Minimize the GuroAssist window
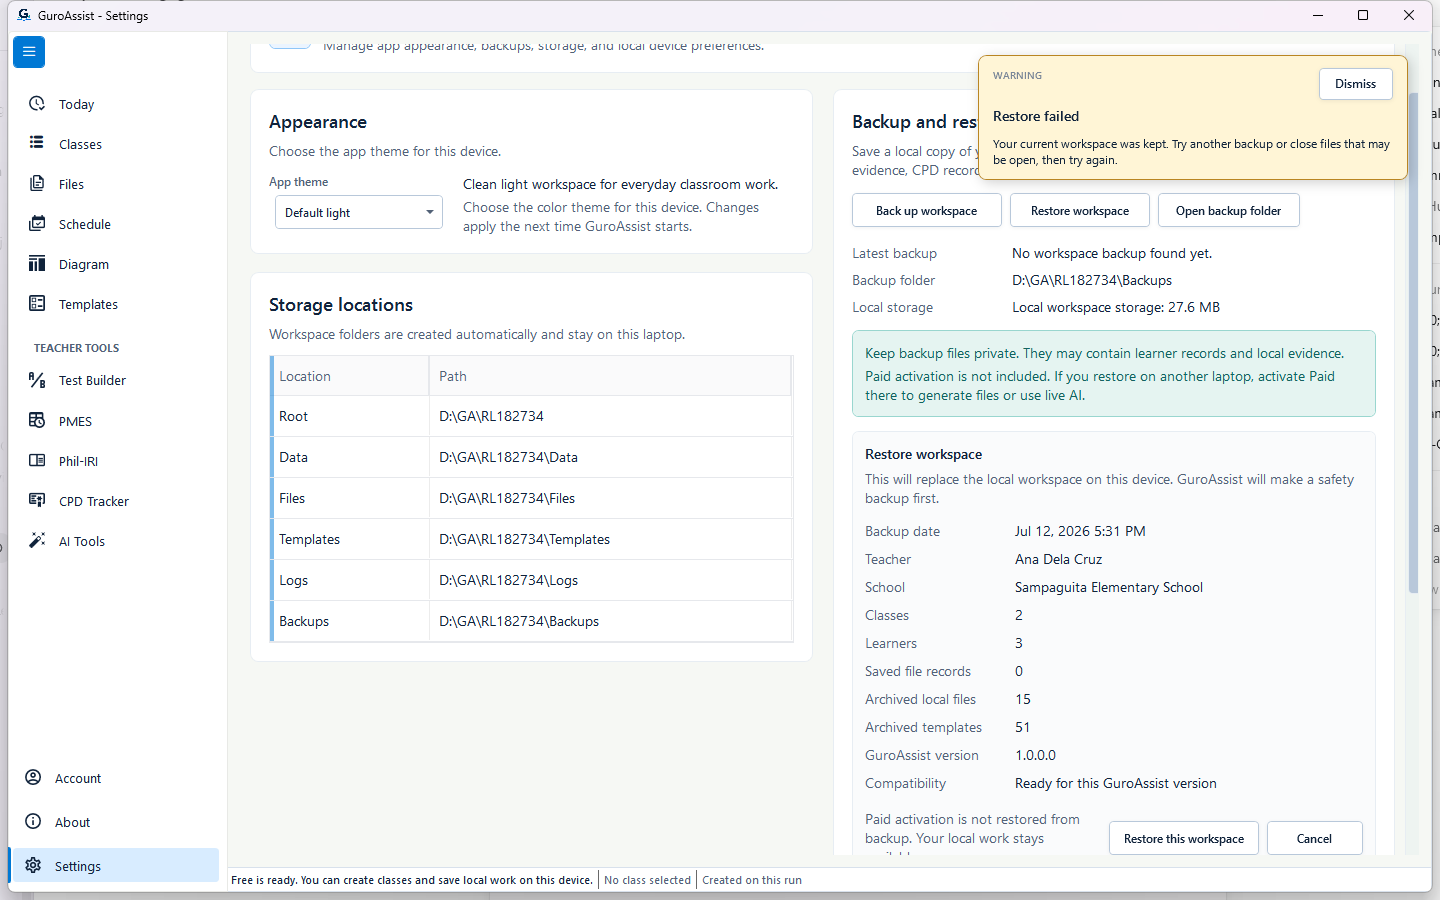The height and width of the screenshot is (900, 1440). pyautogui.click(x=1317, y=15)
